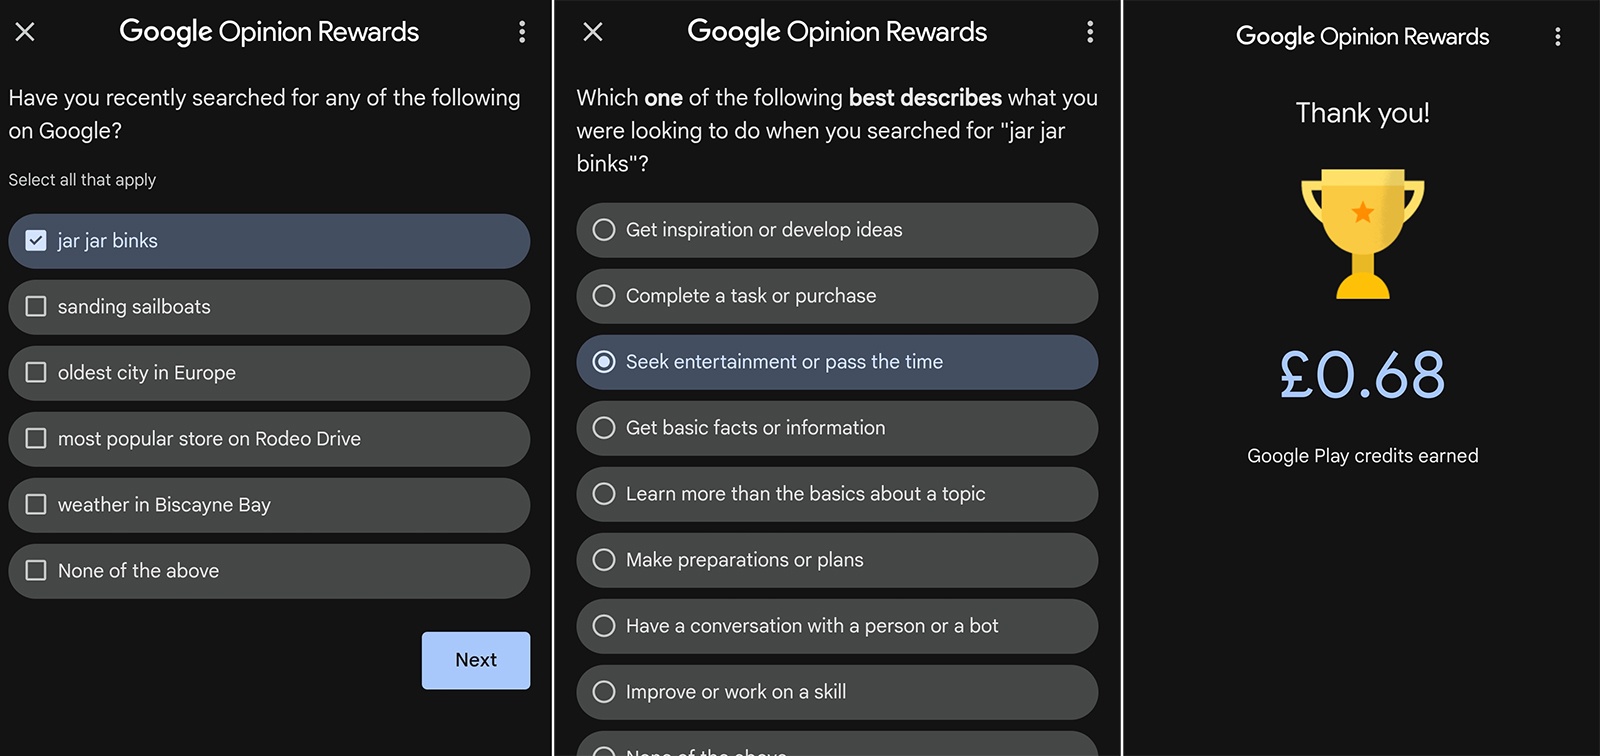1600x756 pixels.
Task: Choose "Complete a task or purchase"
Action: pyautogui.click(x=604, y=296)
